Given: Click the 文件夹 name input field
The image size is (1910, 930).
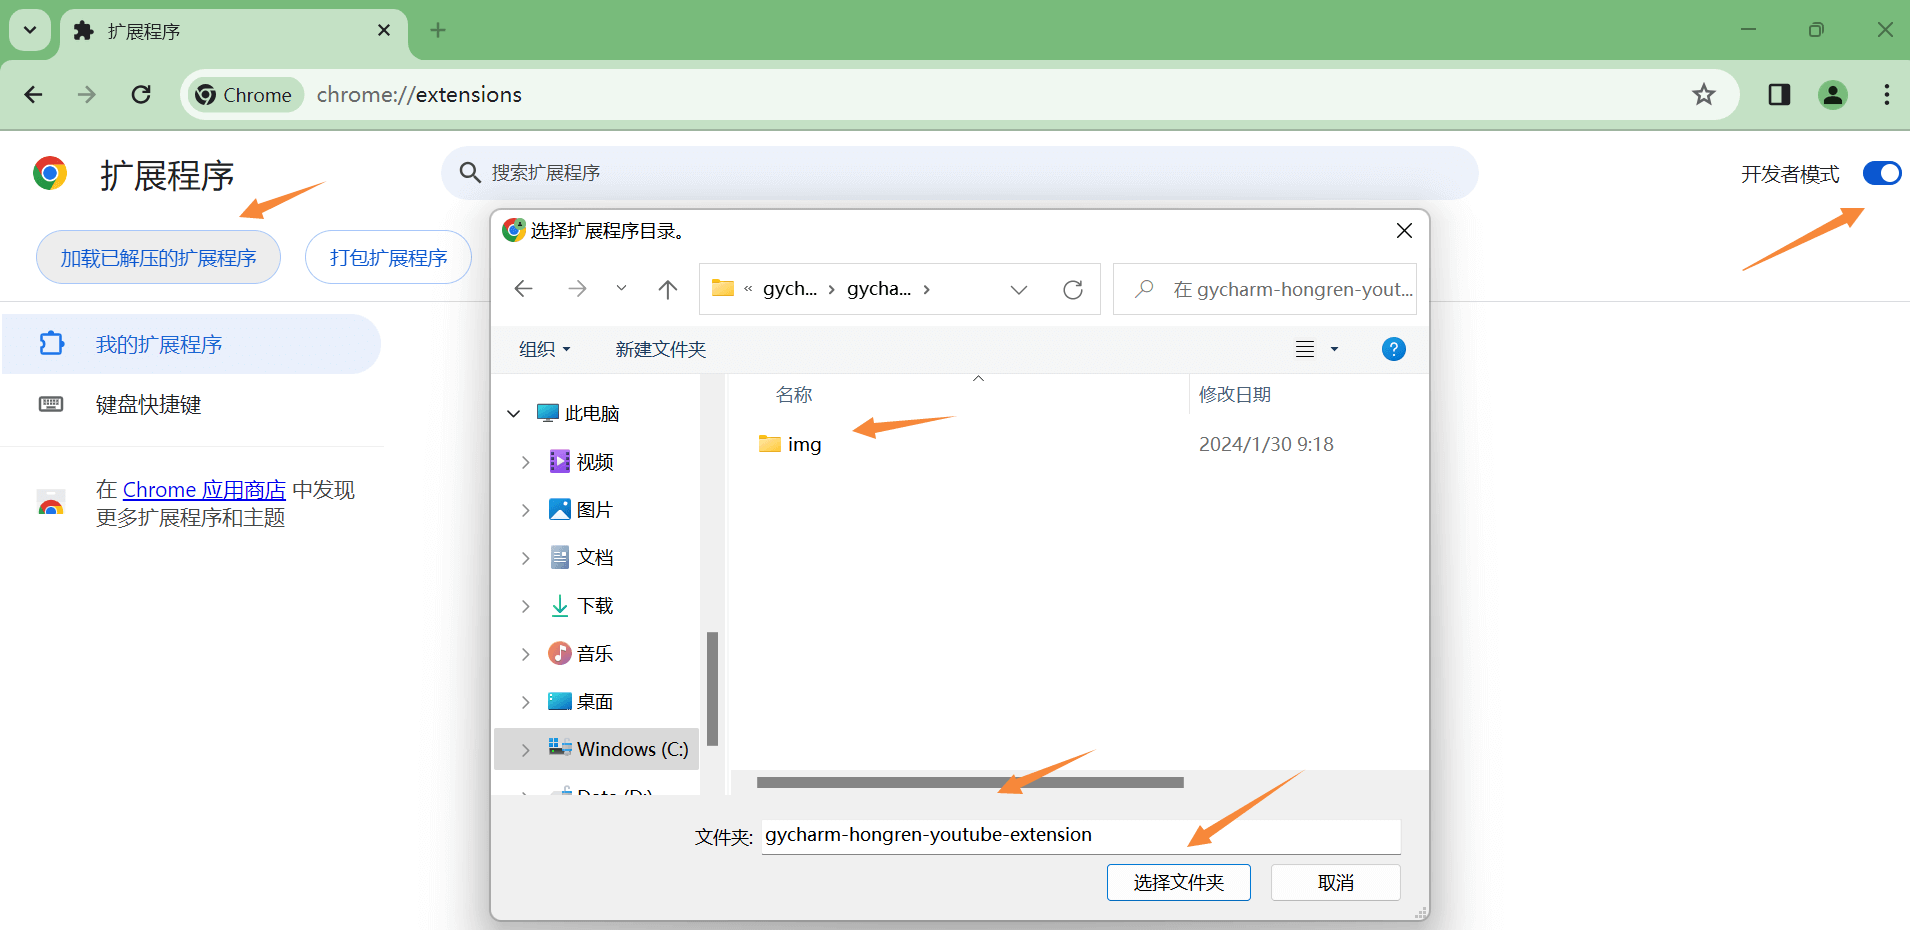Looking at the screenshot, I should coord(1081,836).
